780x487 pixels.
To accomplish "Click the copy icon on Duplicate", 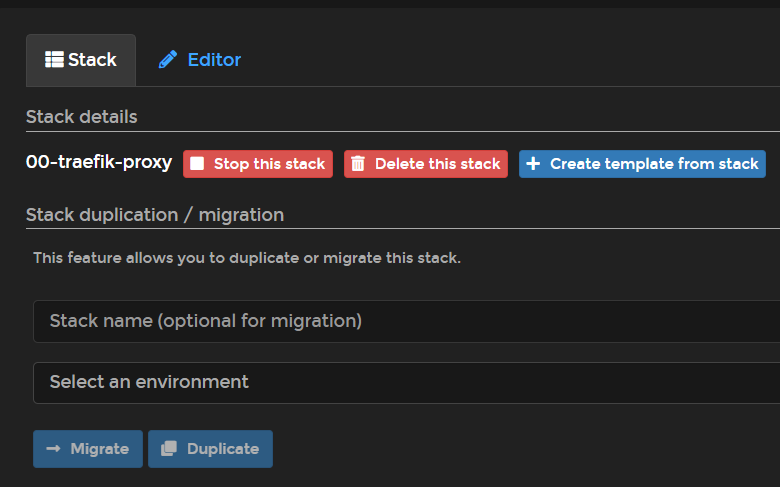I will [169, 448].
